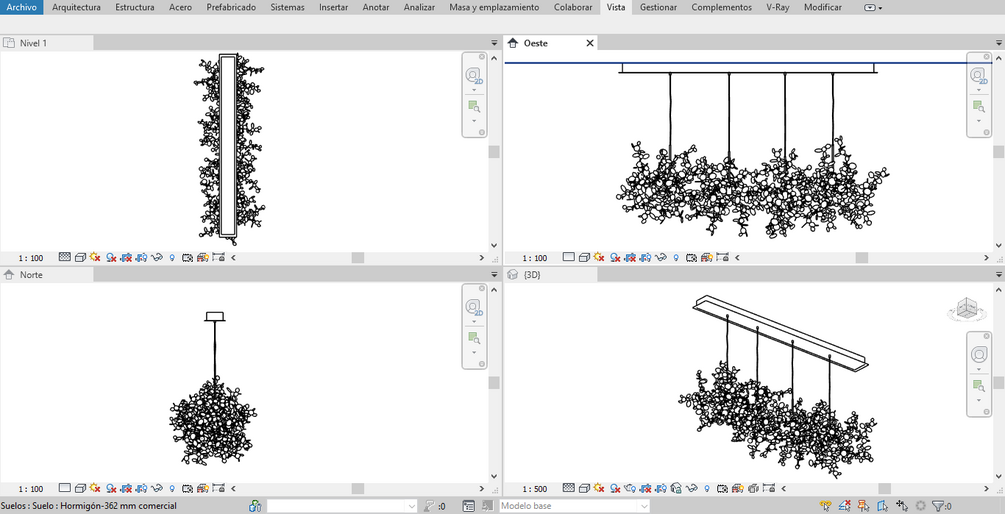Change visual style in Nivel 1 view
This screenshot has height=514, width=1005.
click(80, 257)
